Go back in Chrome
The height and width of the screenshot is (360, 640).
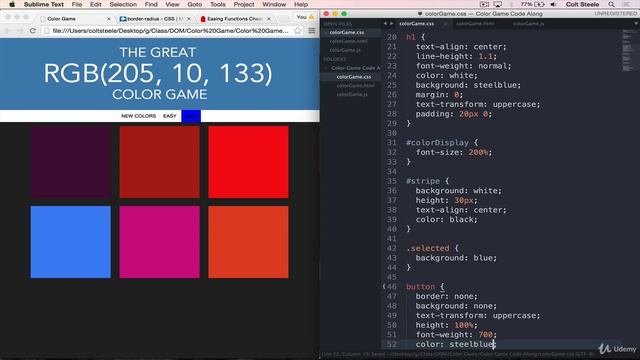[x=8, y=31]
